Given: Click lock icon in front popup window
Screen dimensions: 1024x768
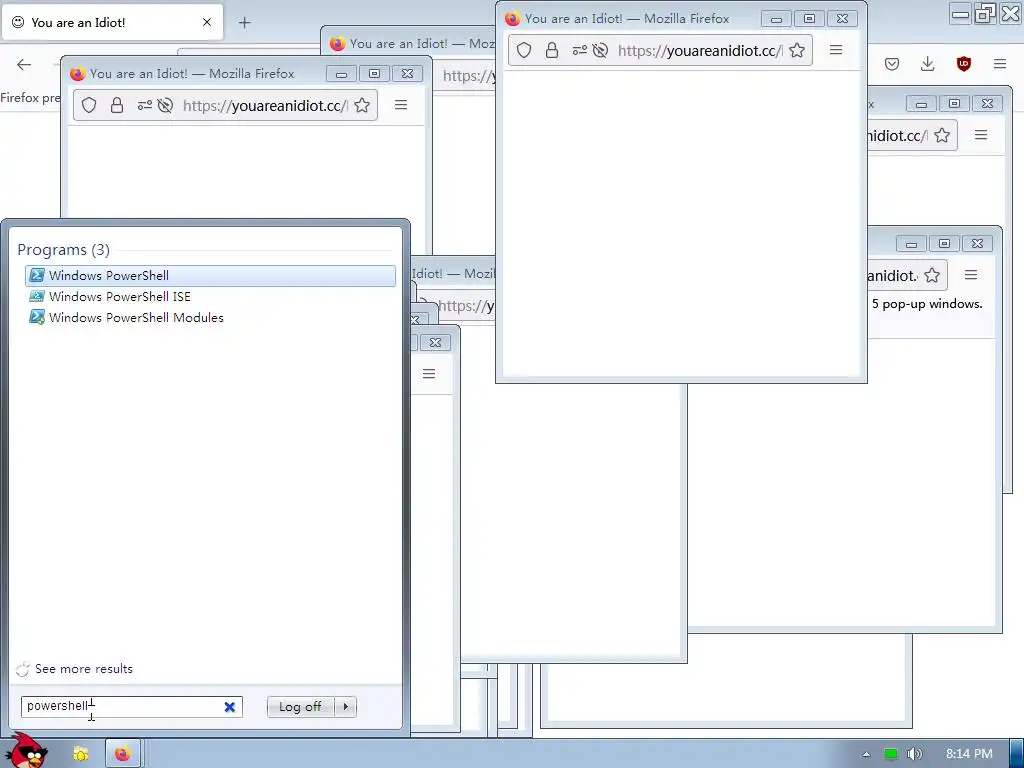Looking at the screenshot, I should [x=552, y=50].
